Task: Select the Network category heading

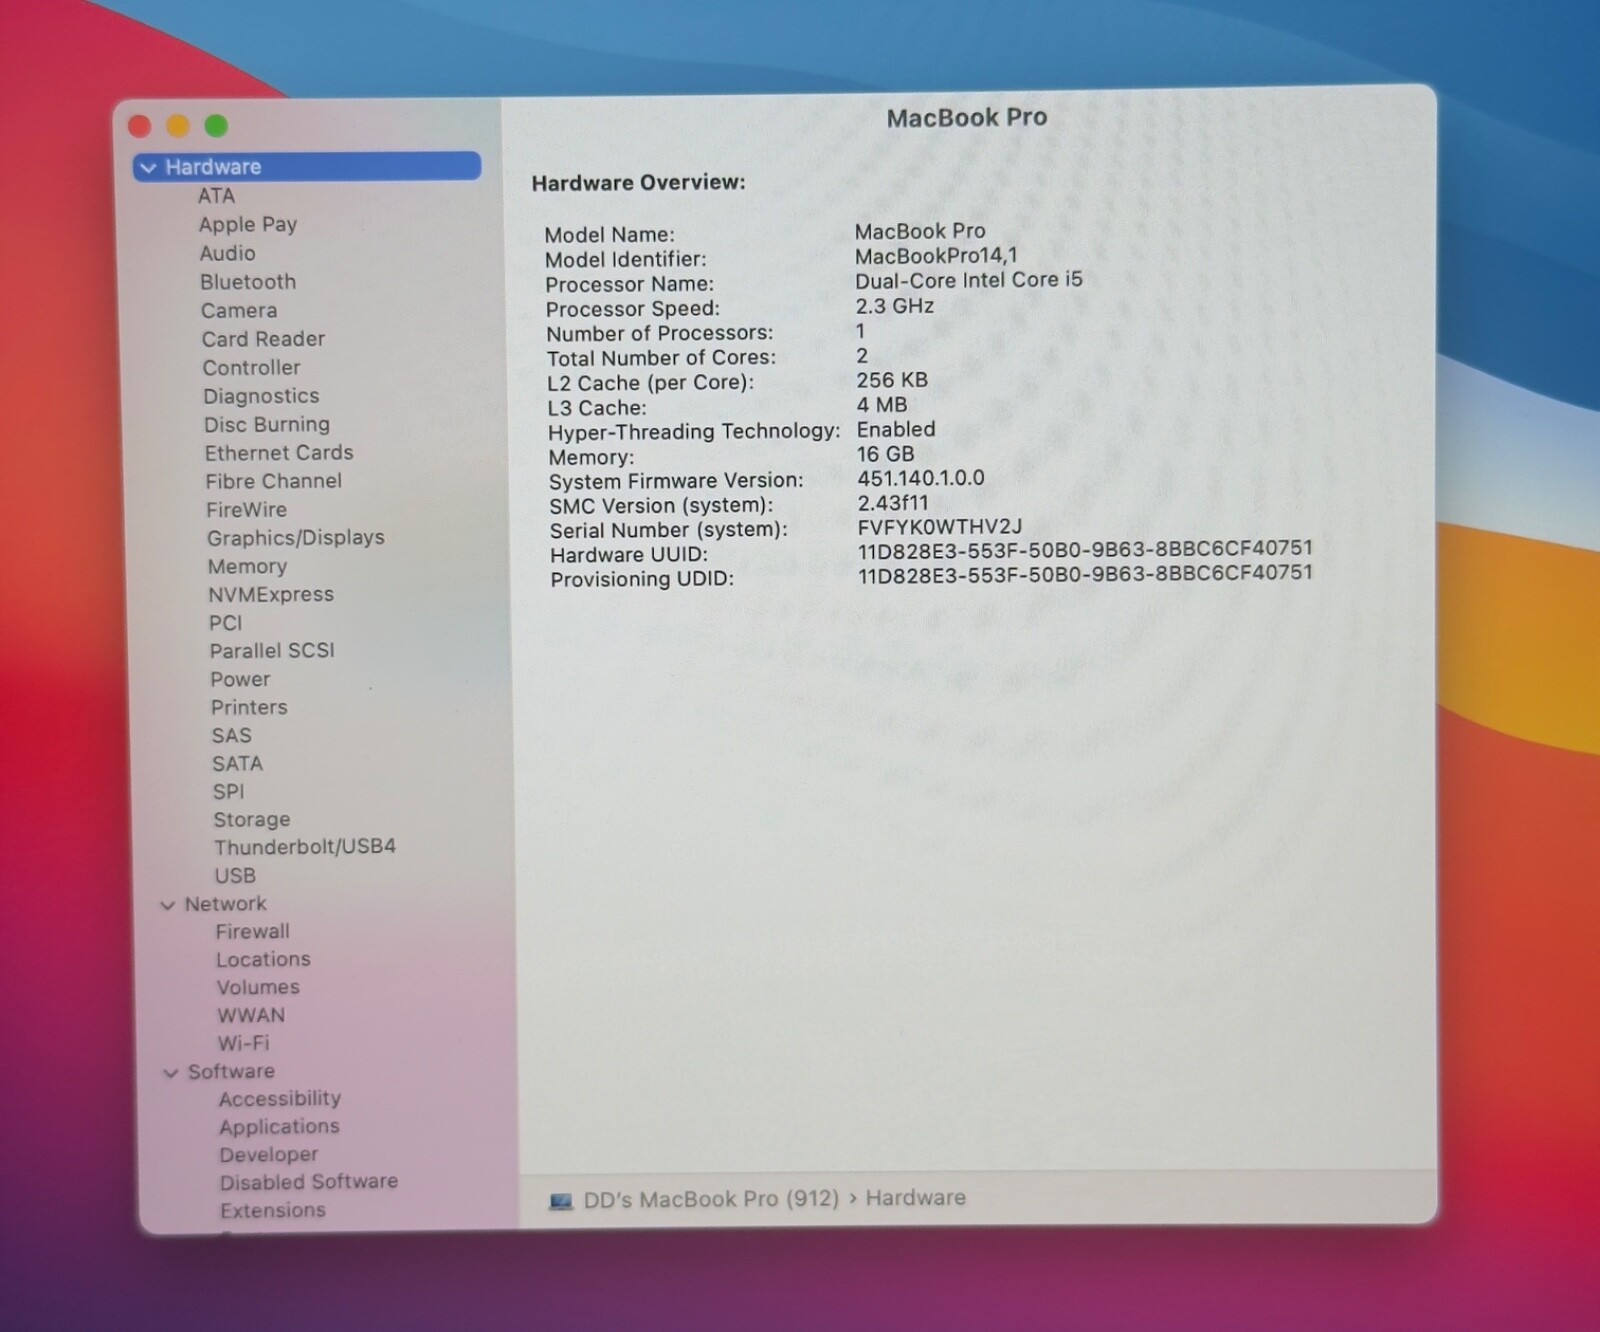Action: (226, 904)
